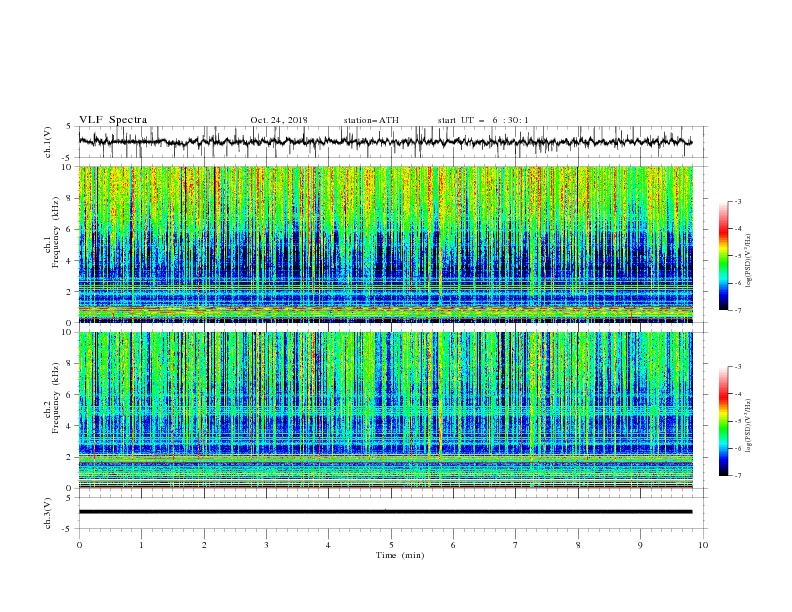Click inside the ch.2 spectrogram panel
This screenshot has height=612, width=792.
point(385,410)
